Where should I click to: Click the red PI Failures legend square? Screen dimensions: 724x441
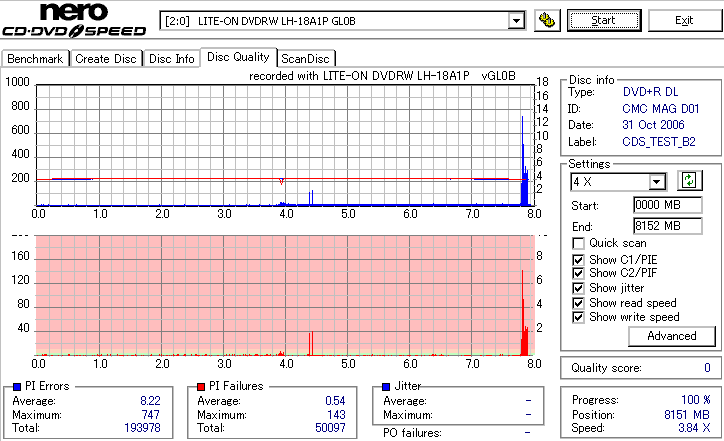(x=201, y=387)
